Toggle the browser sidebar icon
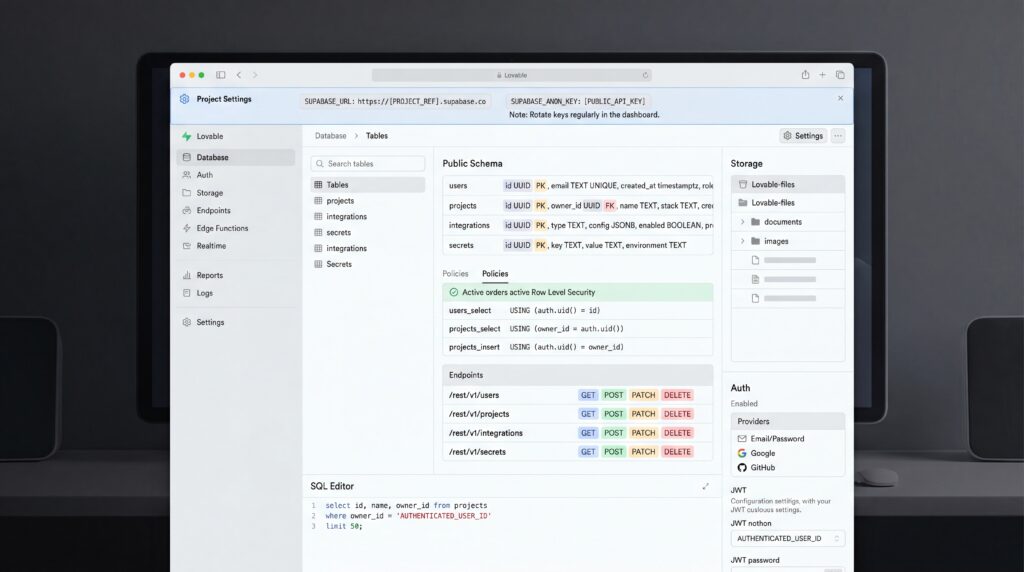The width and height of the screenshot is (1024, 572). (x=221, y=75)
